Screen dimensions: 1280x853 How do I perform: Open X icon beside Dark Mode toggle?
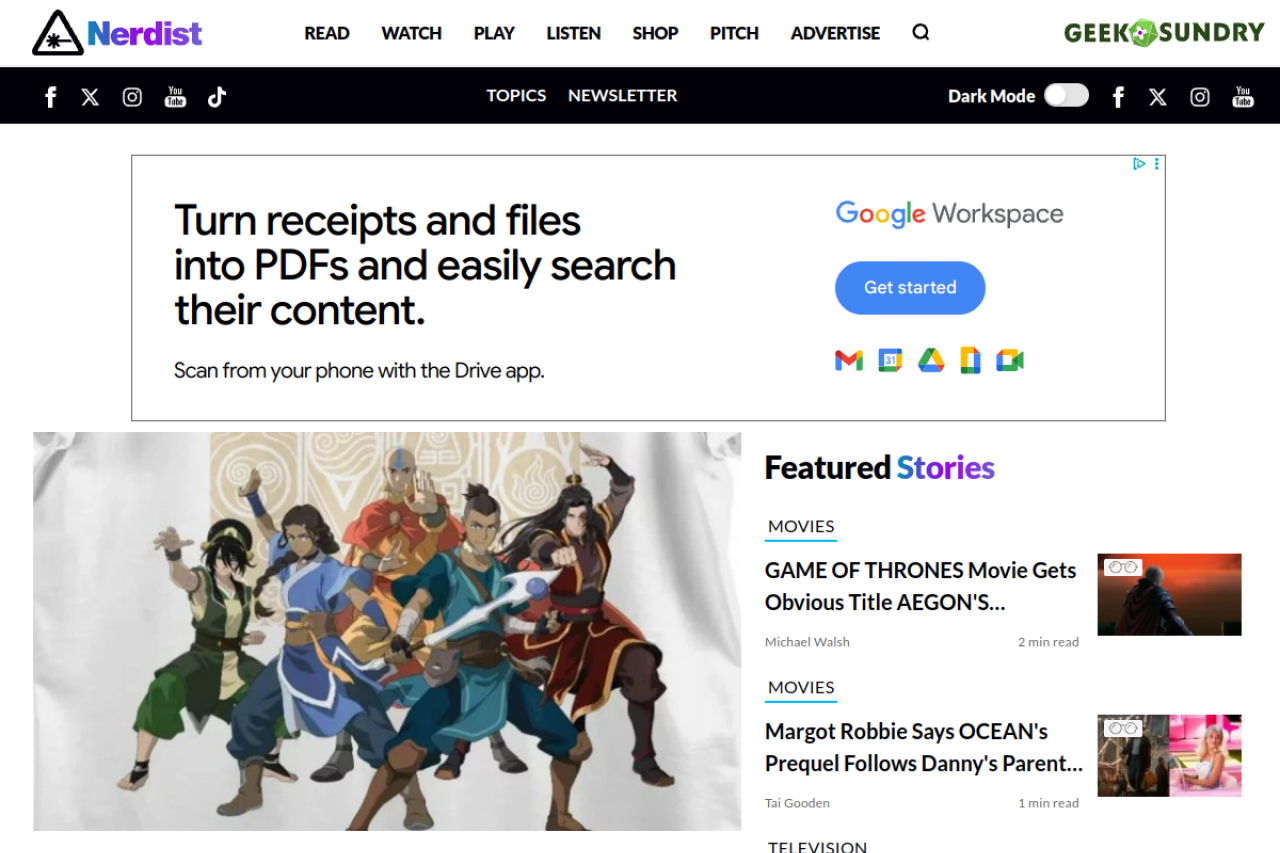pyautogui.click(x=1158, y=96)
